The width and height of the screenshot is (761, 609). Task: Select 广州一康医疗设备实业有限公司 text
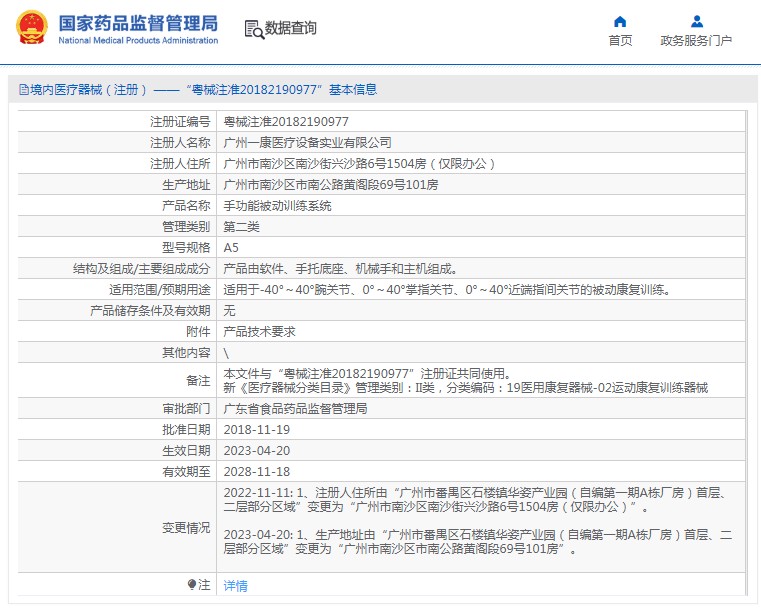tap(307, 143)
